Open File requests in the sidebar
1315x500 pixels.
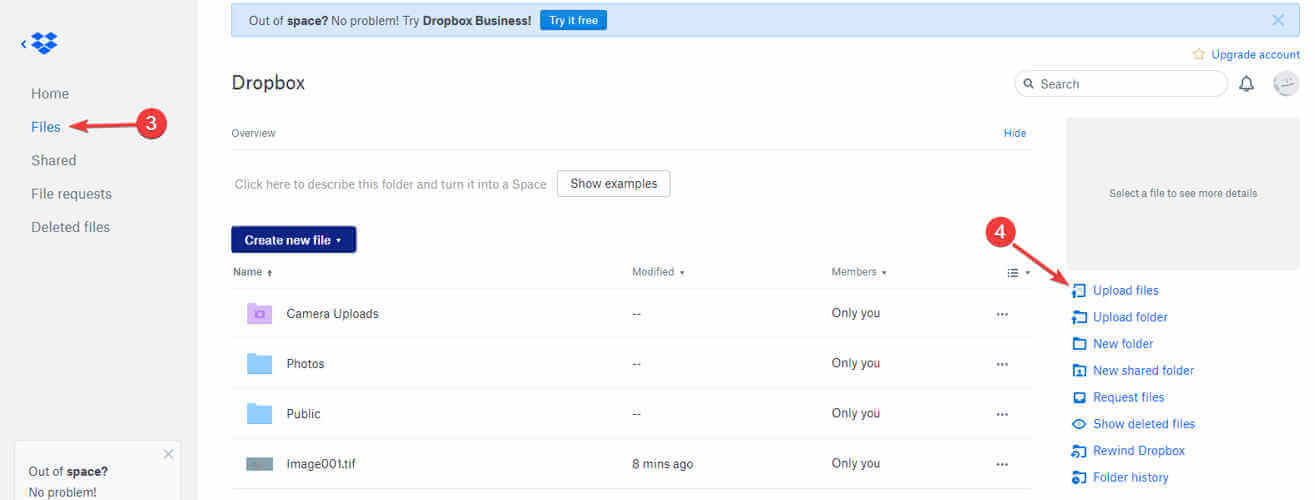click(71, 194)
